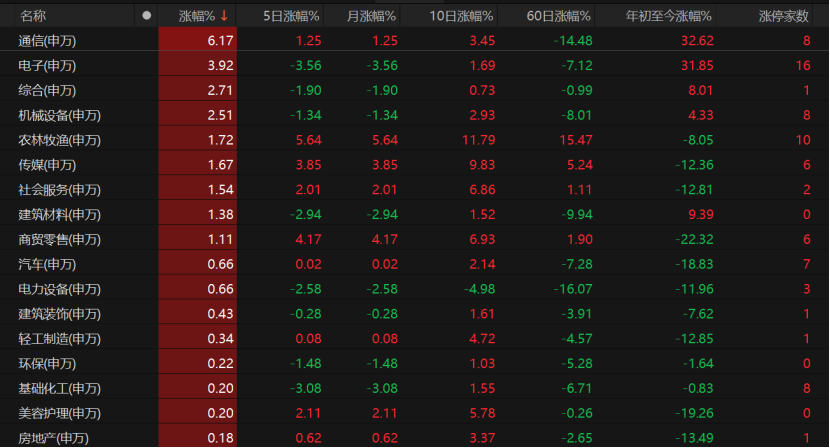The image size is (830, 448).
Task: Click 电力设备 60-day value -16.07
Action: 573,289
